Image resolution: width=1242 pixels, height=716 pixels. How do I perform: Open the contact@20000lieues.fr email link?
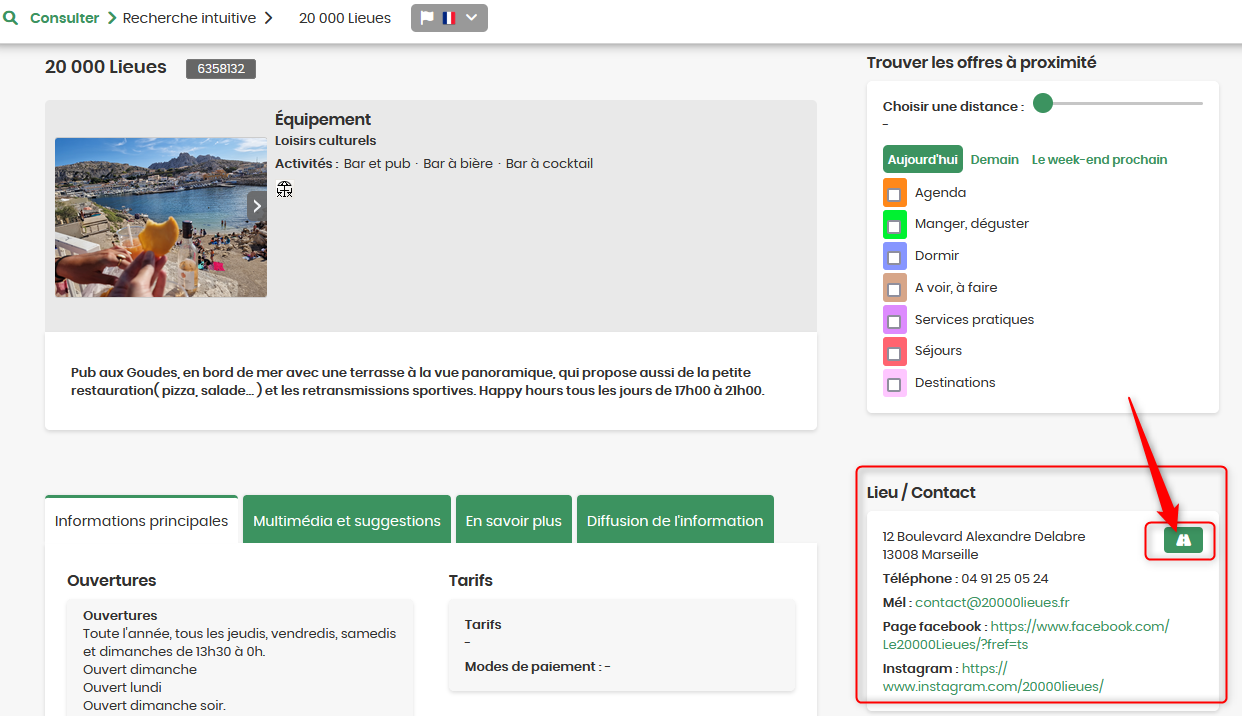[x=992, y=602]
